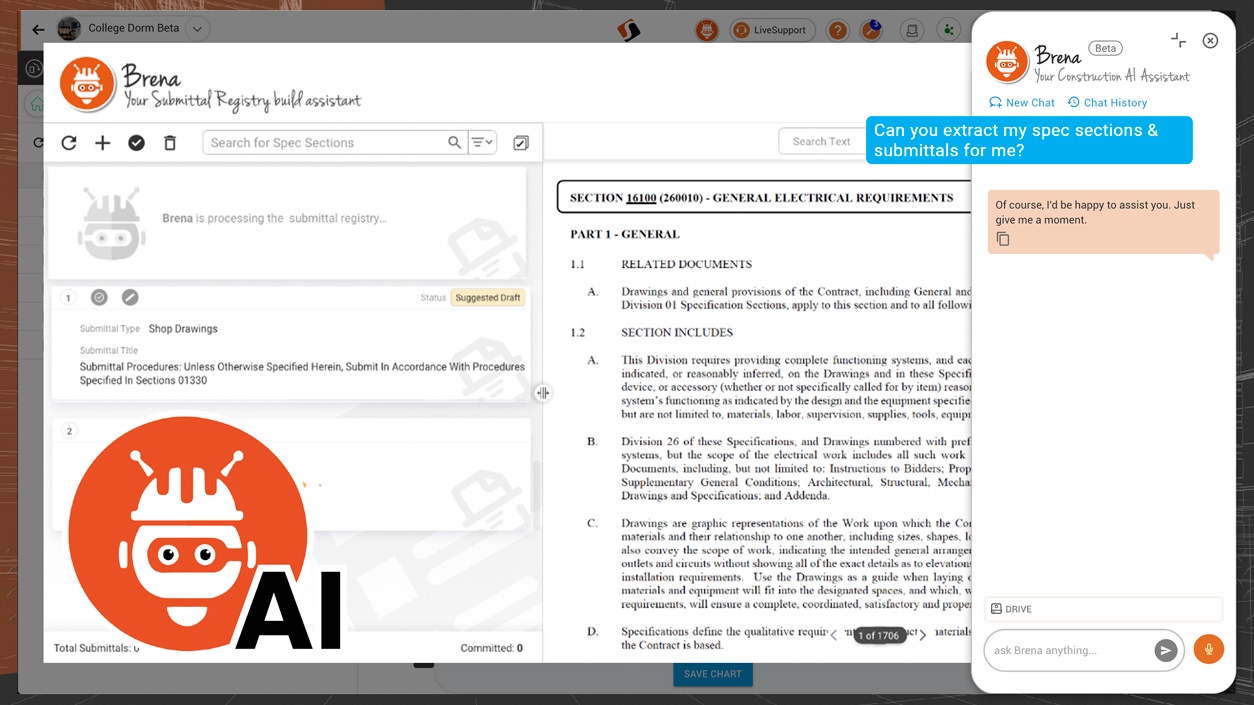The width and height of the screenshot is (1254, 705).
Task: Expand the College Dorm Beta project dropdown
Action: [197, 29]
